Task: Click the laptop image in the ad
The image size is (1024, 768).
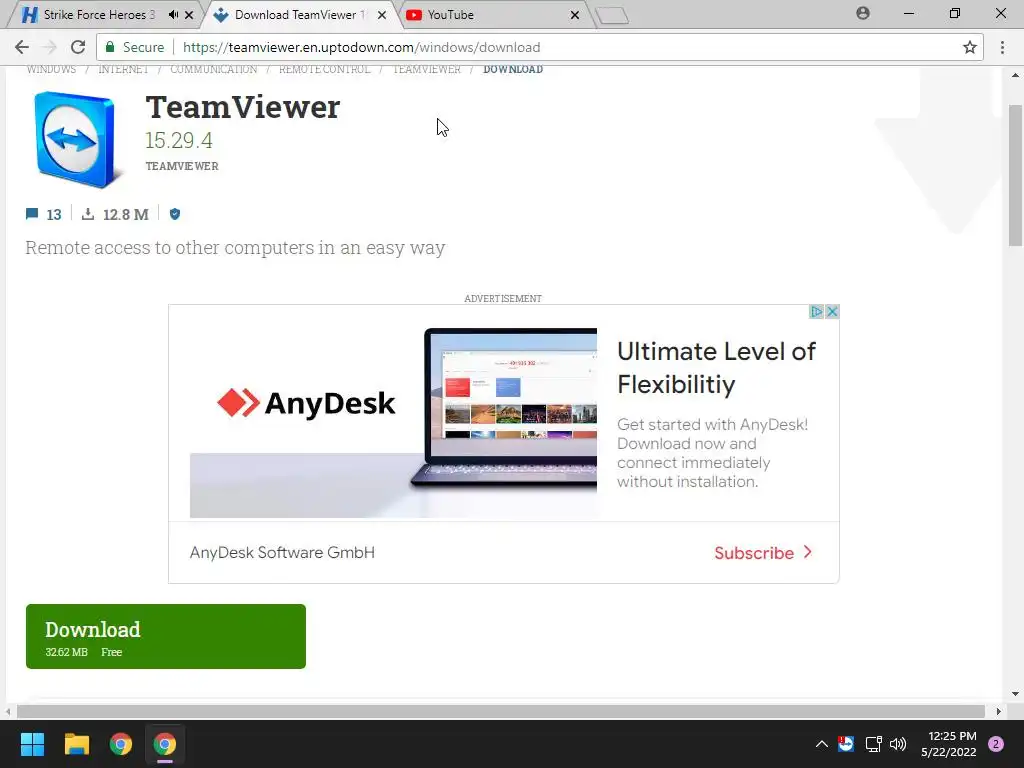Action: [x=503, y=408]
